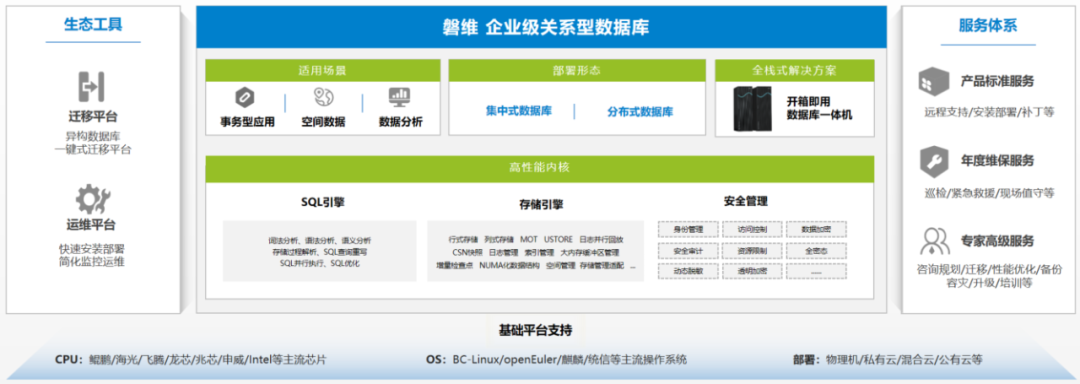Click the 迁移平台 migration arrow icon
The height and width of the screenshot is (384, 1080).
pos(91,87)
